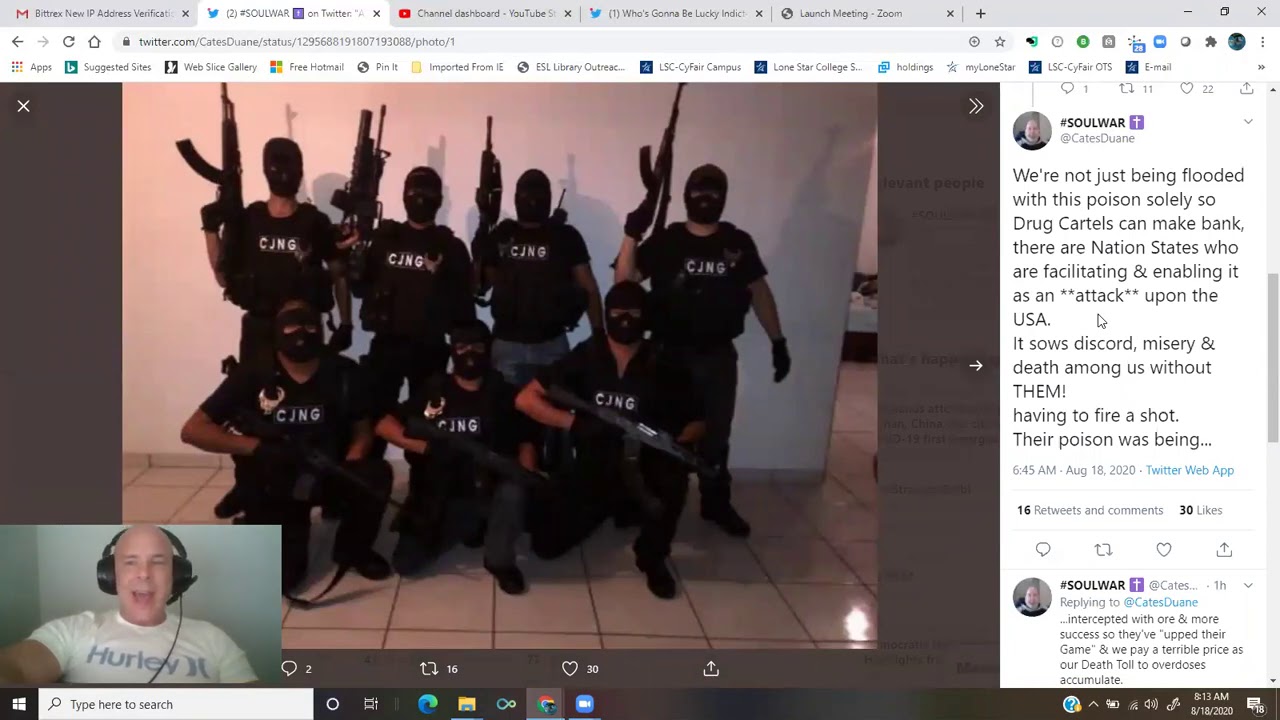Show more bookmarks with double chevron

point(1261,67)
